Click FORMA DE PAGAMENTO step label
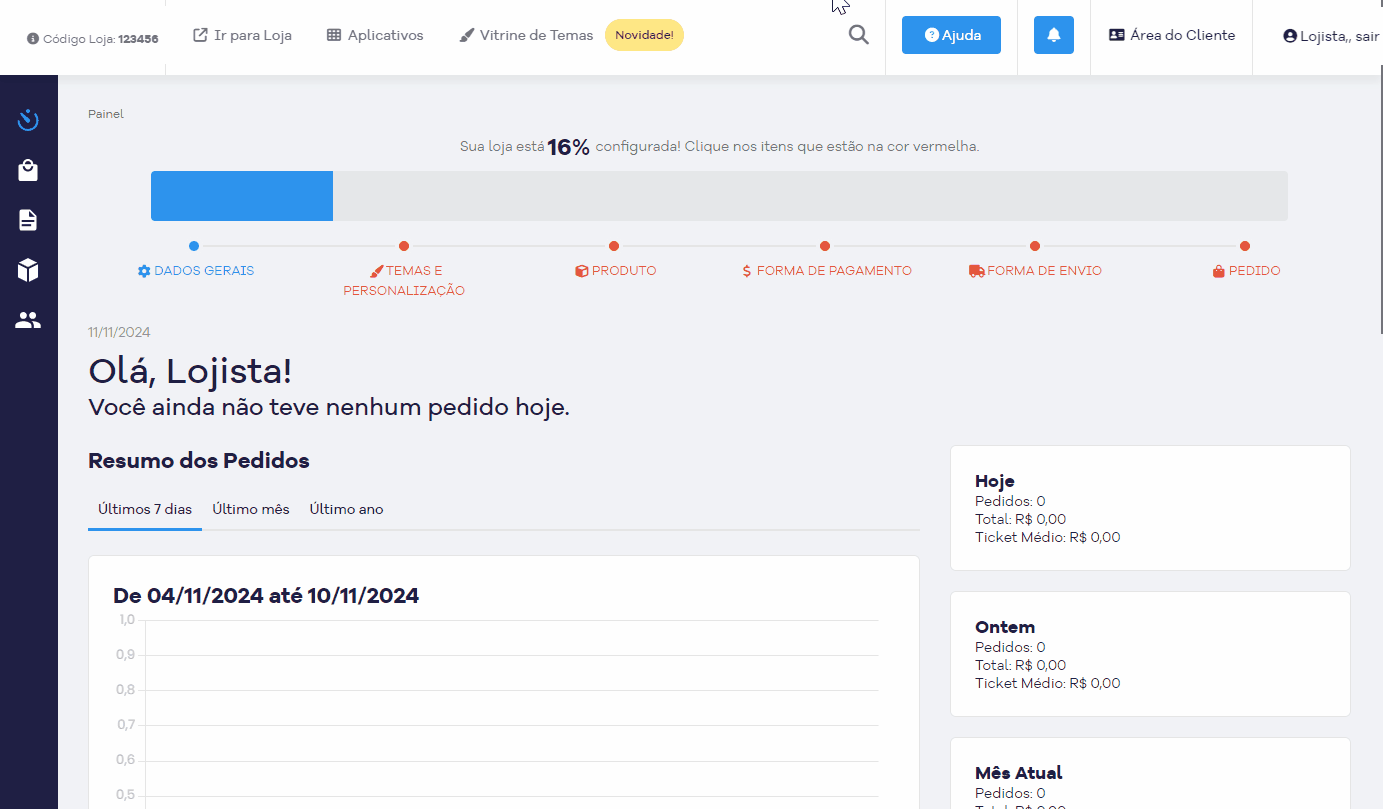 coord(834,271)
